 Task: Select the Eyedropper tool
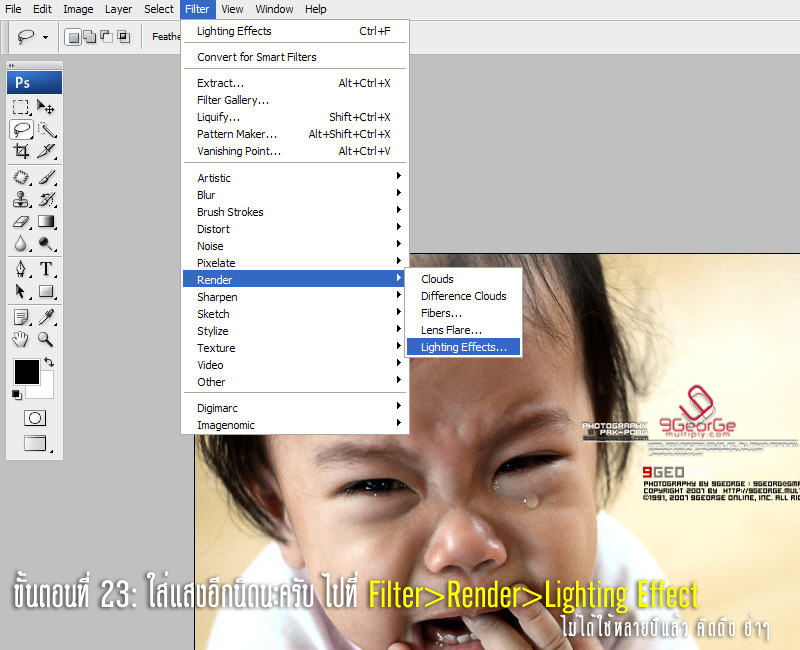tap(46, 317)
